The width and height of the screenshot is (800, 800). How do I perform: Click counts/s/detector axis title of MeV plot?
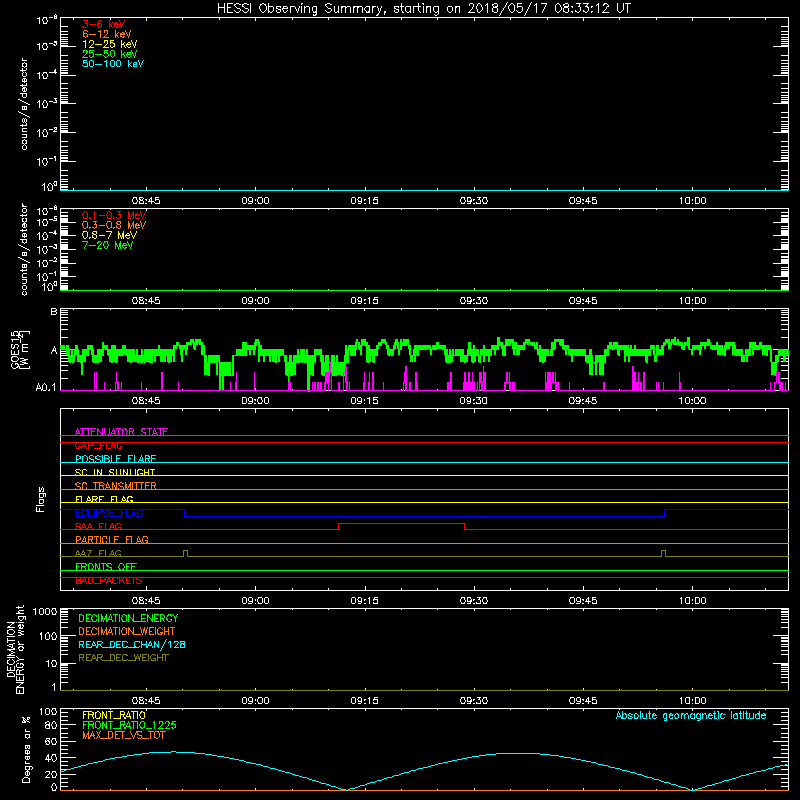tap(24, 249)
